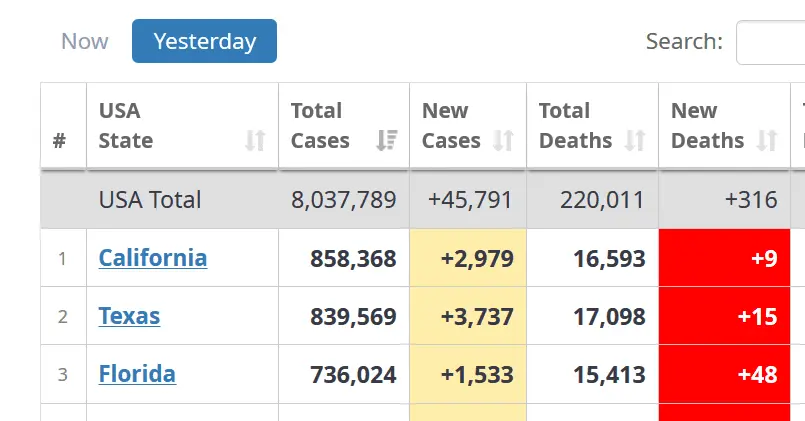Image resolution: width=805 pixels, height=421 pixels.
Task: Select the Yesterday tab
Action: [x=204, y=41]
